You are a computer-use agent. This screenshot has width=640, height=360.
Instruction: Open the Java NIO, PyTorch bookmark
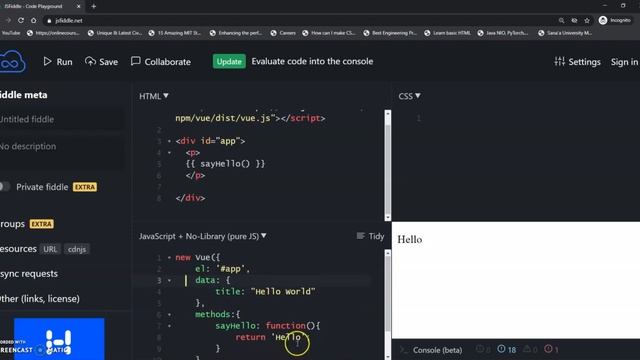click(502, 33)
